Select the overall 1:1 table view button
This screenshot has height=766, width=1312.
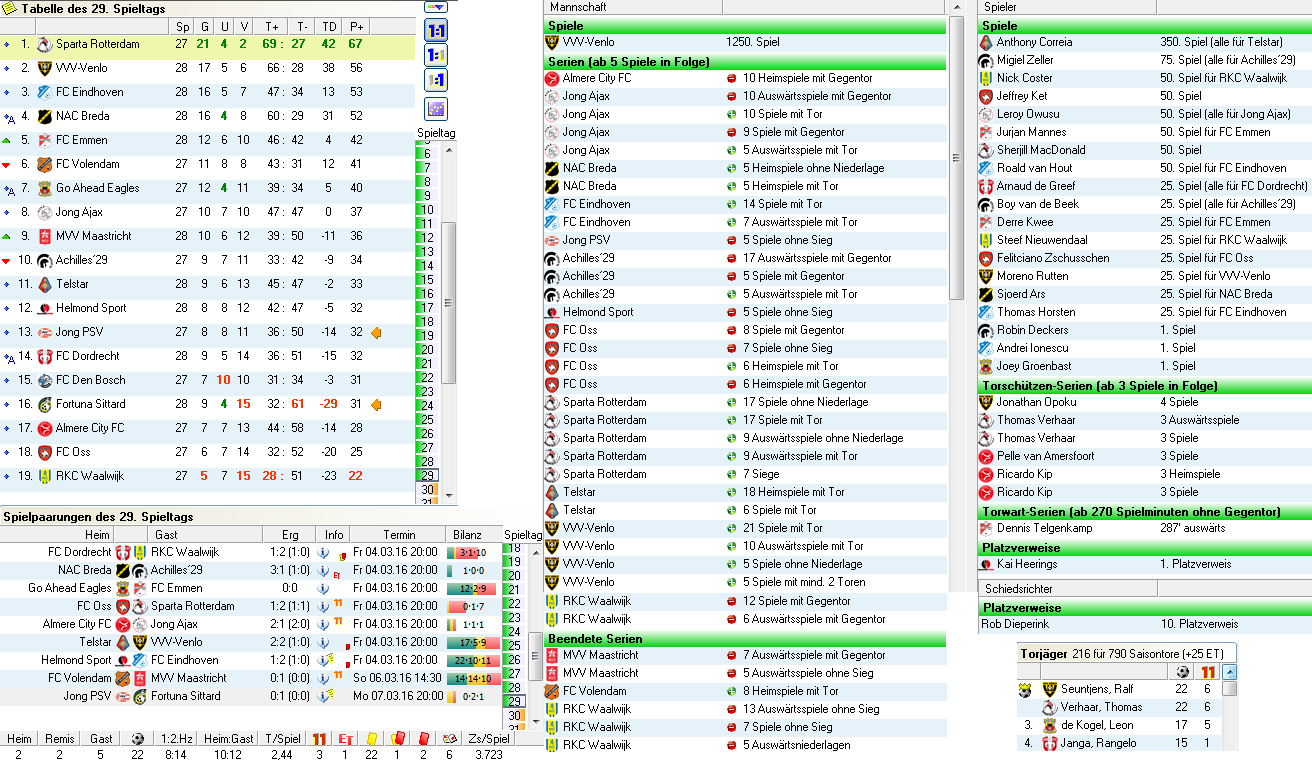[x=436, y=30]
